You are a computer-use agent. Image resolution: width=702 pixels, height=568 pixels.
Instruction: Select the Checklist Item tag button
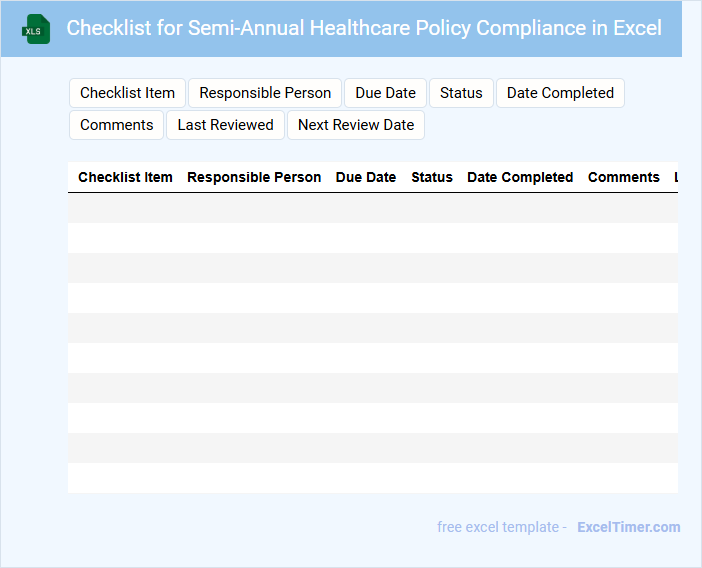[127, 93]
